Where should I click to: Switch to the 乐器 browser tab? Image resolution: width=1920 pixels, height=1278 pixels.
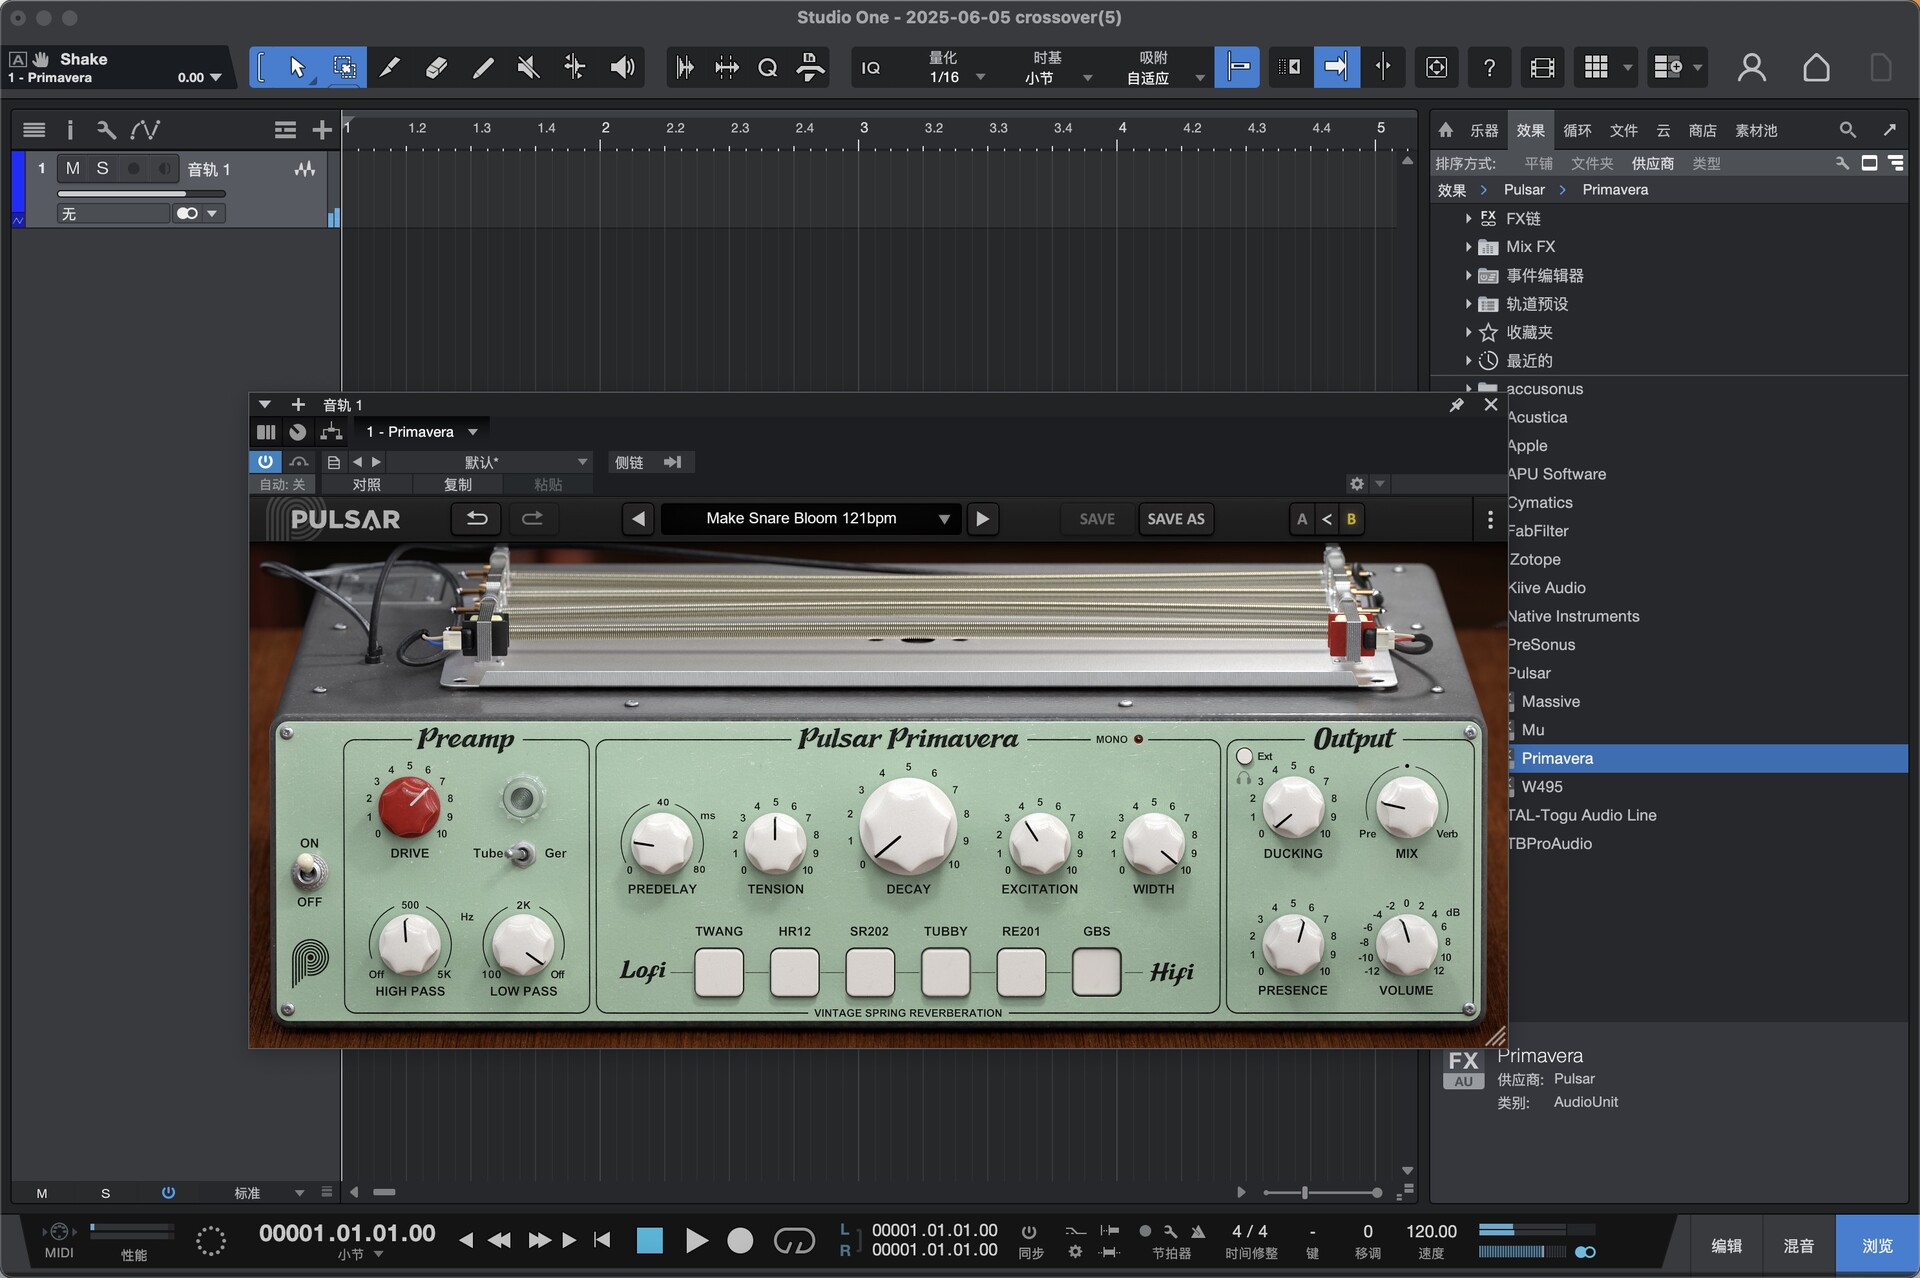pyautogui.click(x=1483, y=130)
